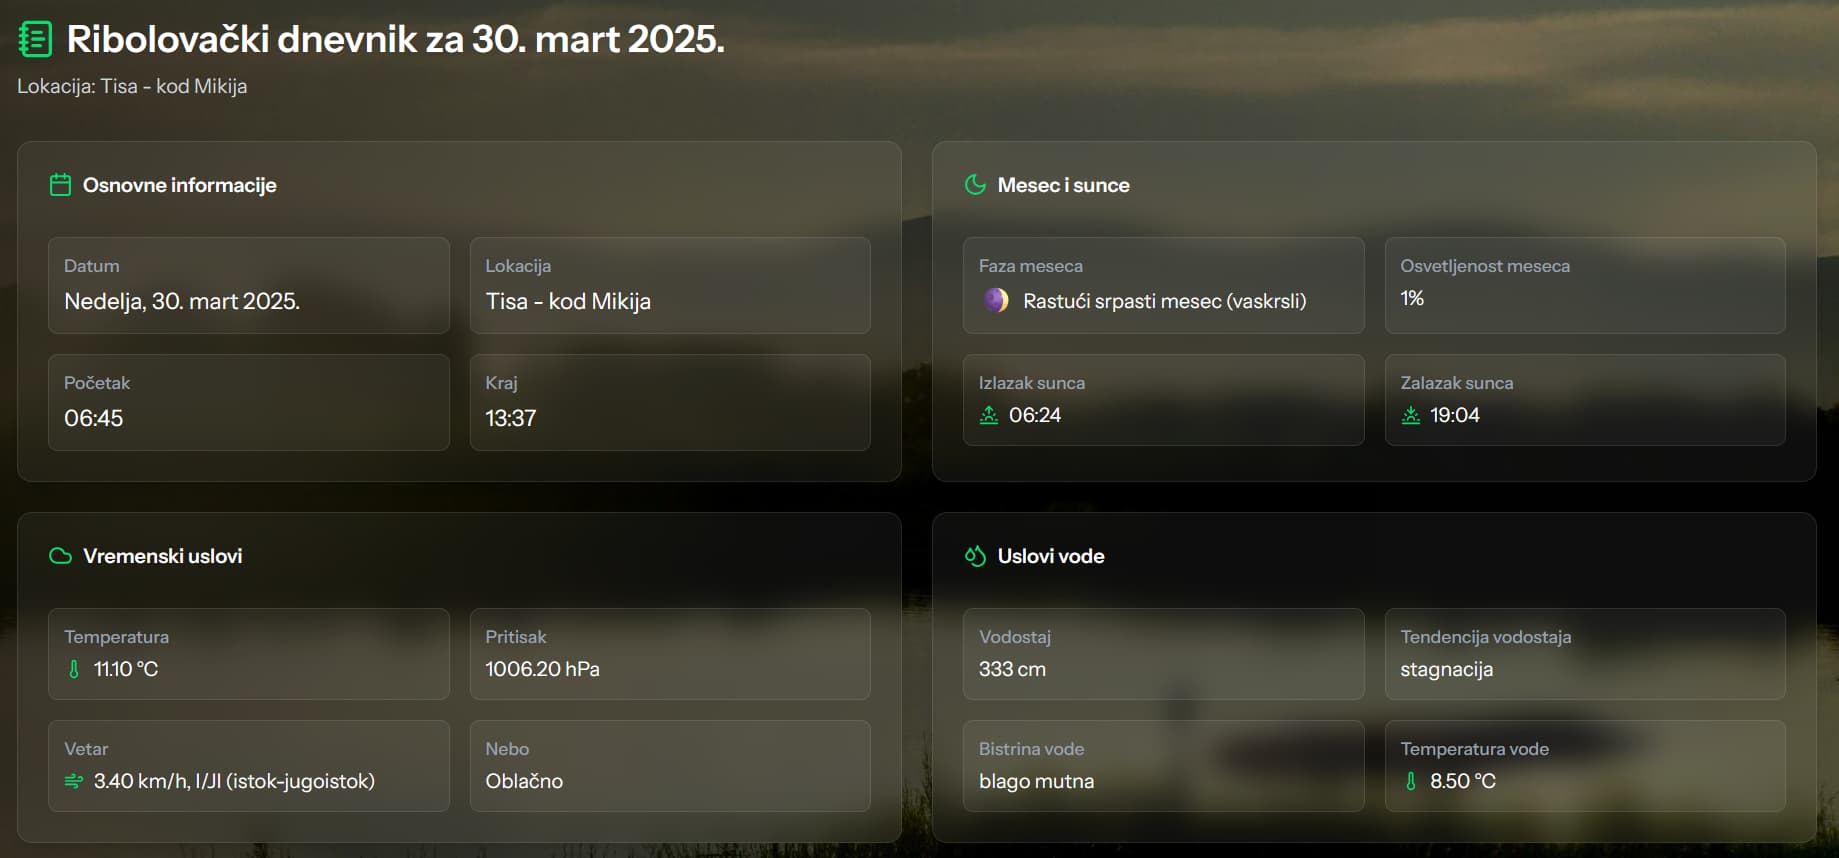1839x858 pixels.
Task: Click the sunset icon beside 19:04
Action: (x=1411, y=415)
